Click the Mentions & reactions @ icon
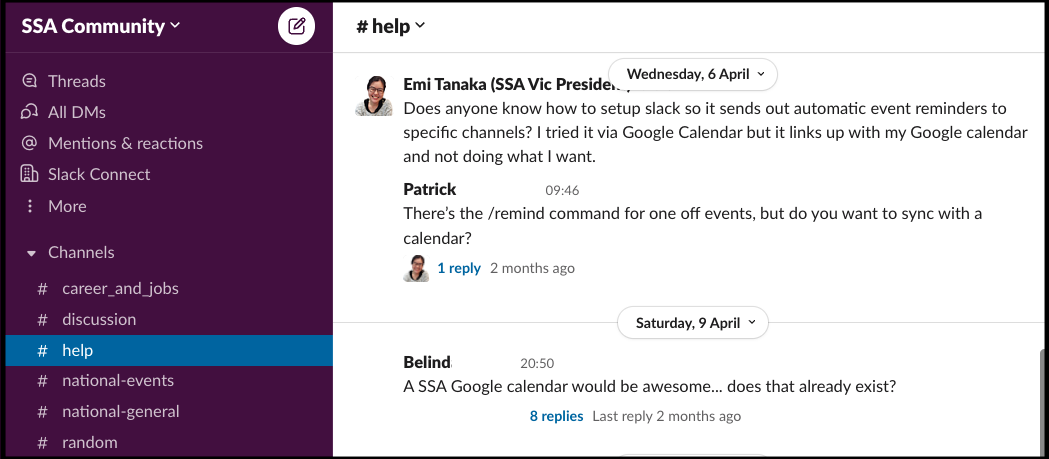This screenshot has width=1049, height=459. (29, 143)
